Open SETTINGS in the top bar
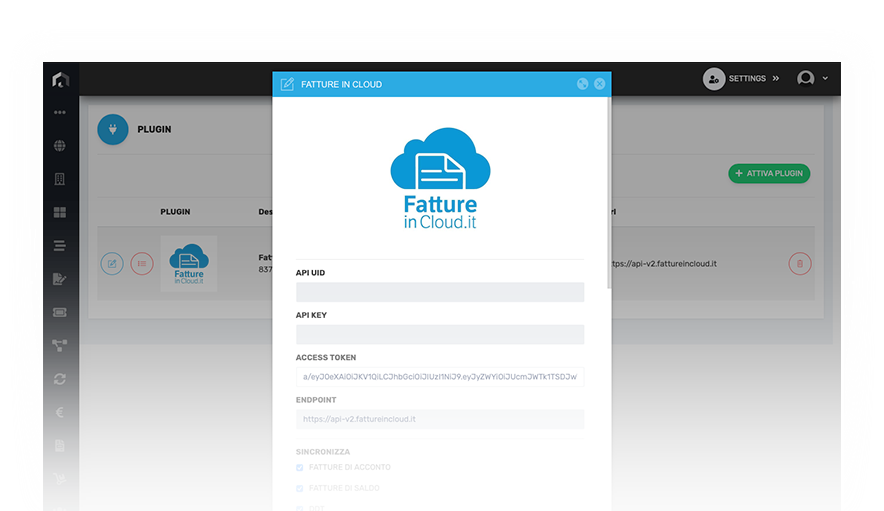Viewport: 884px width, 511px height. point(747,78)
